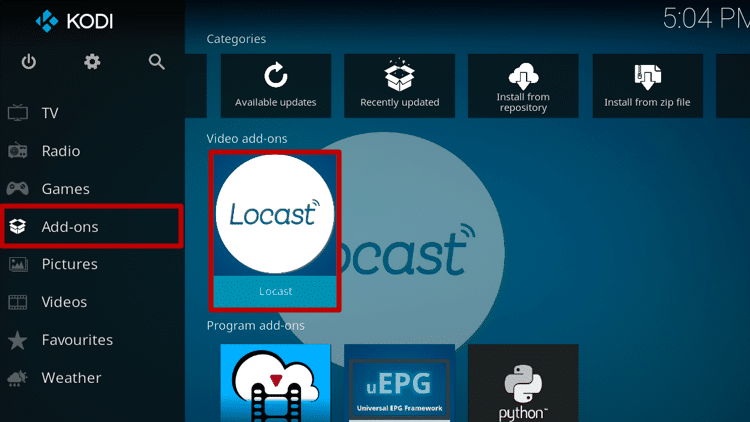Open the uEPG Universal EPG Framework add-on

pyautogui.click(x=399, y=383)
